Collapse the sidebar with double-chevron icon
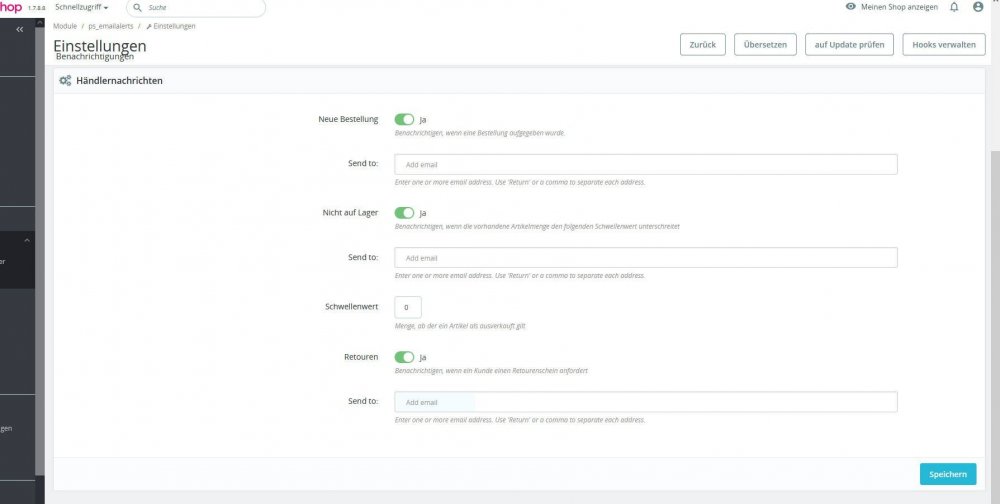This screenshot has height=504, width=1000. click(20, 30)
